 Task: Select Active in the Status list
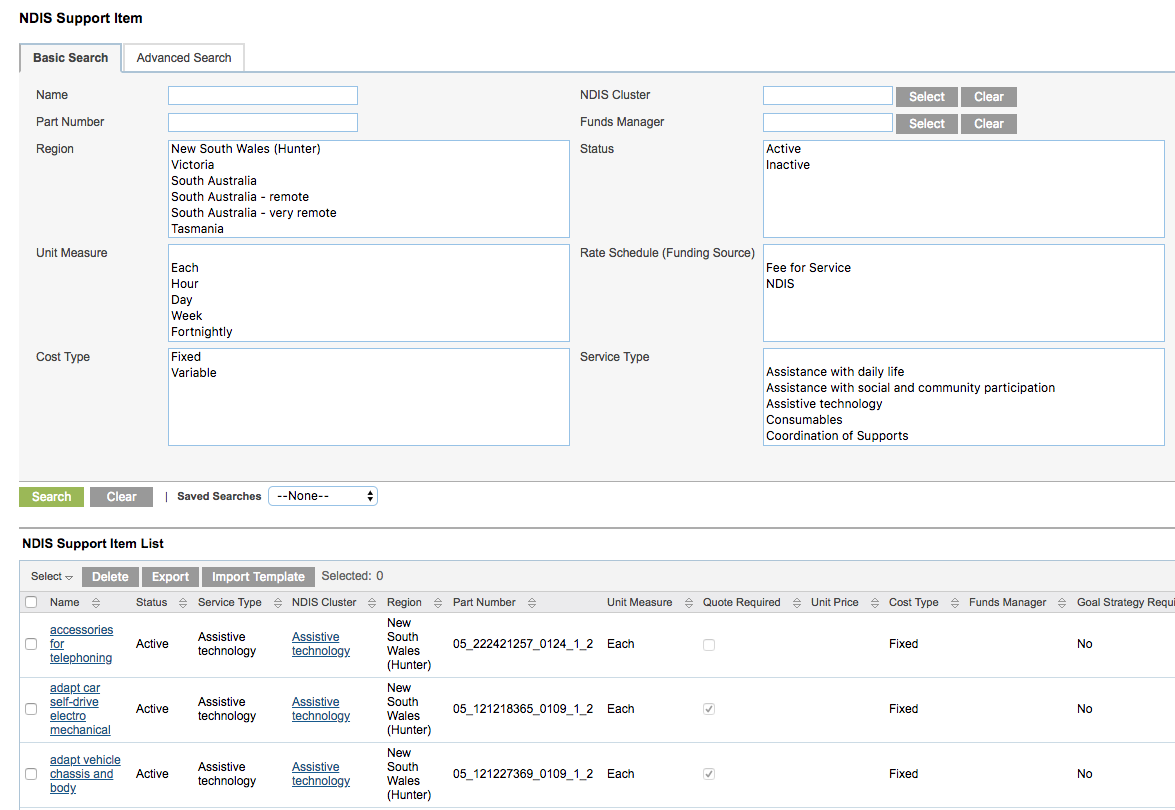pyautogui.click(x=783, y=149)
